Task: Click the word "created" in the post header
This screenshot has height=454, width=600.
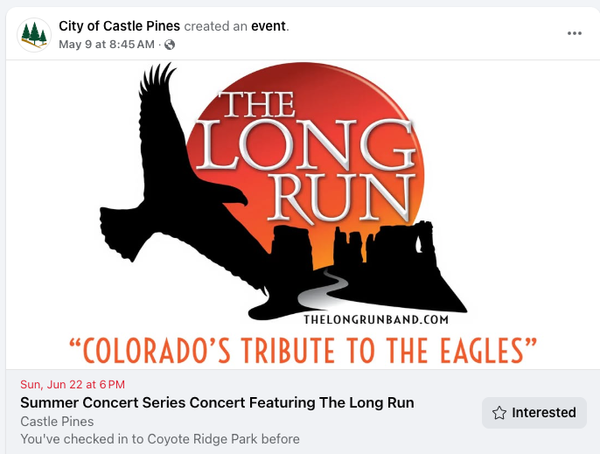Action: point(212,24)
